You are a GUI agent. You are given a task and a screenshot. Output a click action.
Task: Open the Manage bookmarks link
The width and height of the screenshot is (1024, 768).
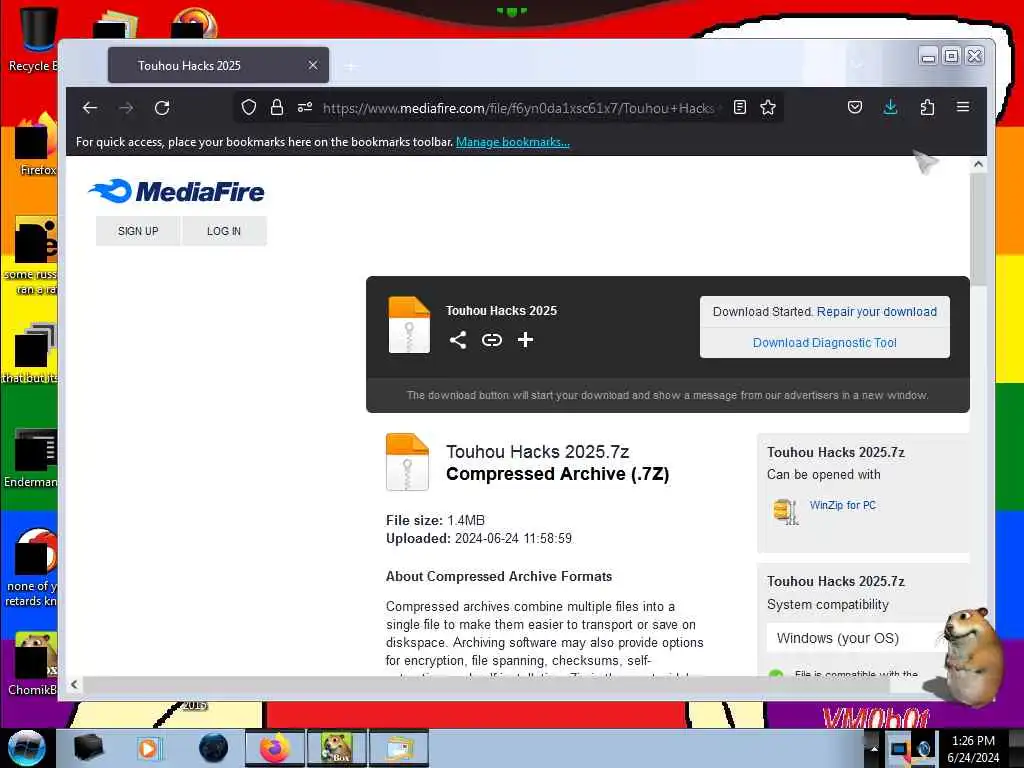coord(513,142)
